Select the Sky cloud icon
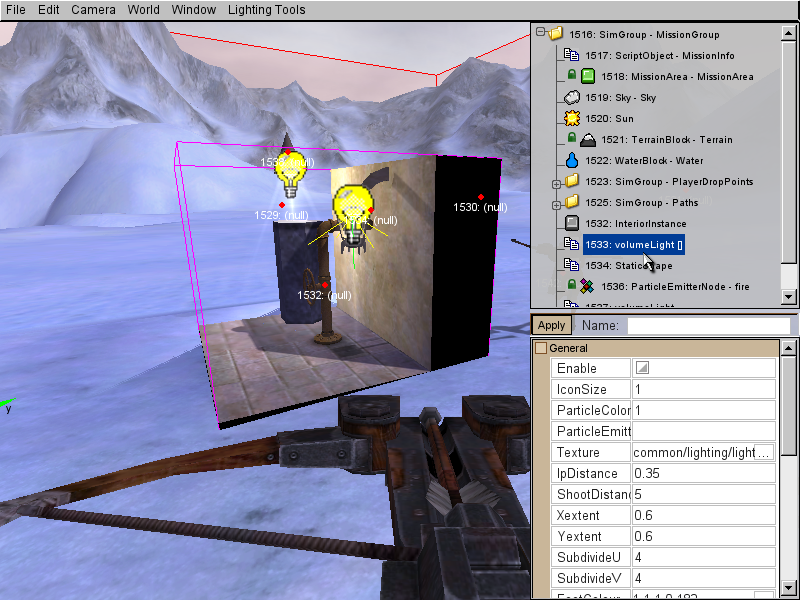The image size is (800, 600). (573, 97)
